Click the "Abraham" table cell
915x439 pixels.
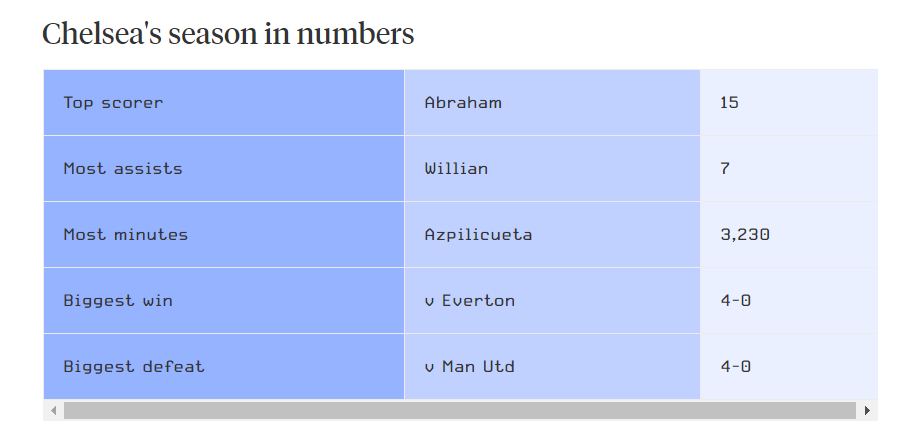(552, 103)
